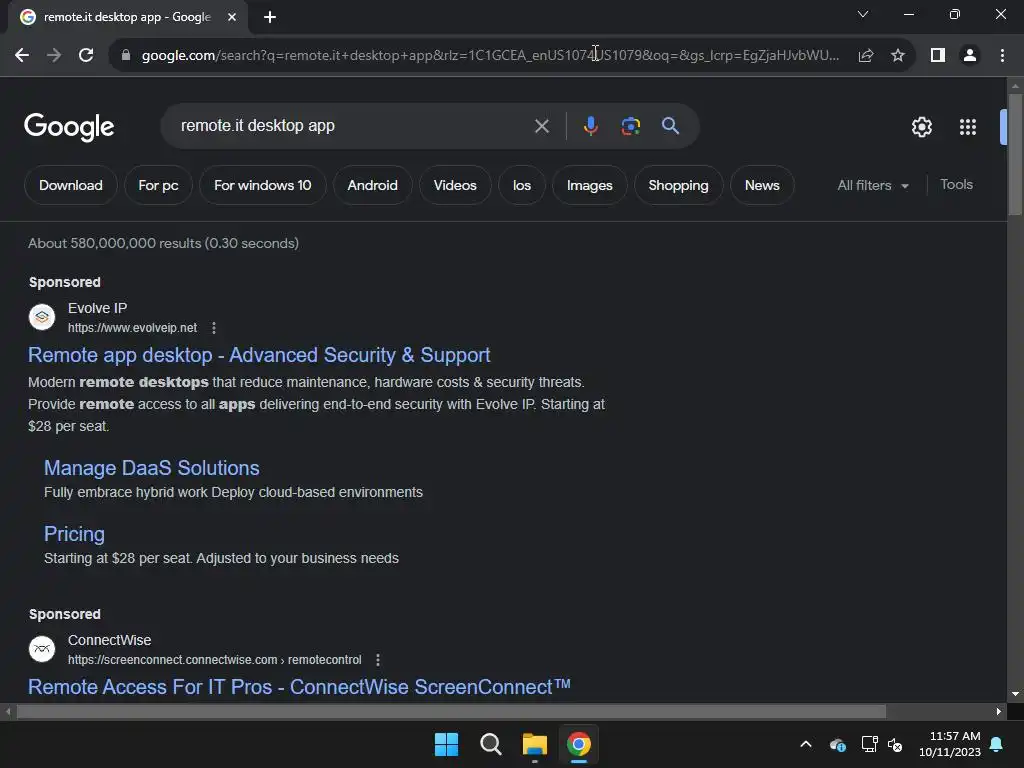Share this page from the address bar
The width and height of the screenshot is (1024, 768).
click(x=866, y=55)
